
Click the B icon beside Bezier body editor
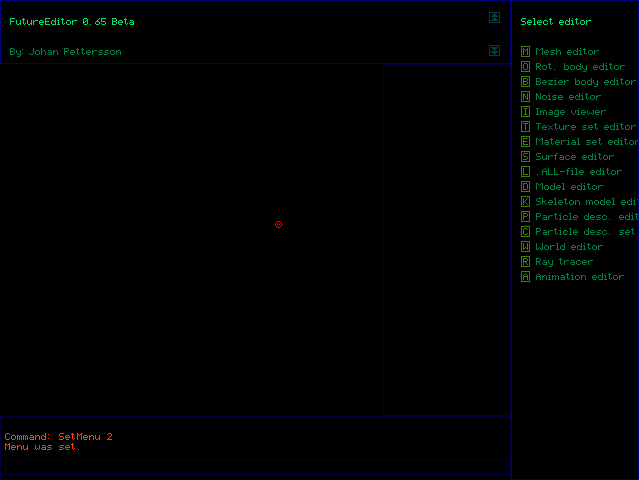[x=526, y=82]
